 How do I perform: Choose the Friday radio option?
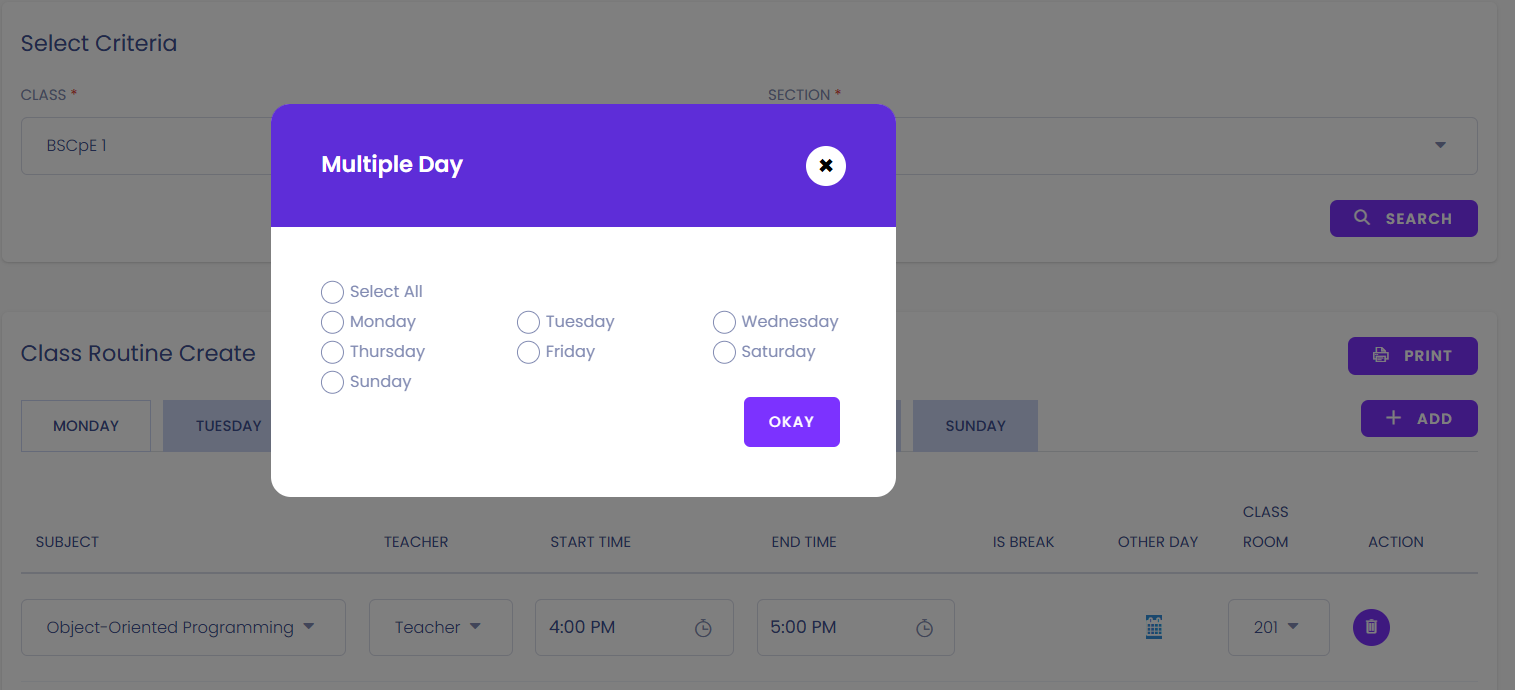pos(528,352)
